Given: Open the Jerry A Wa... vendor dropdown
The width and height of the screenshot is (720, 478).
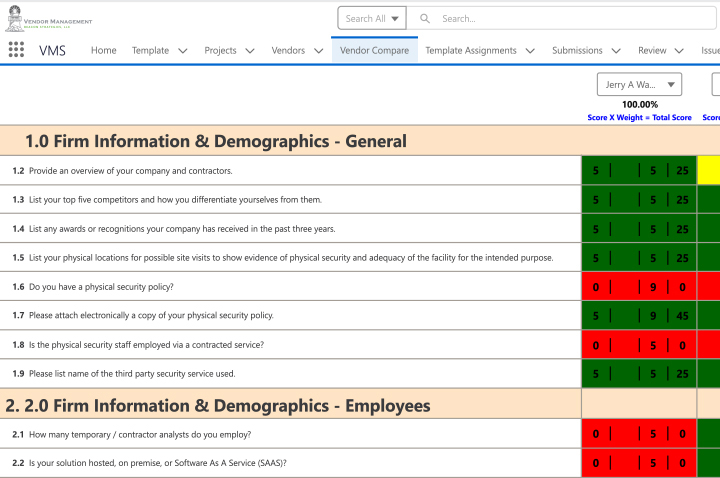Looking at the screenshot, I should point(639,85).
